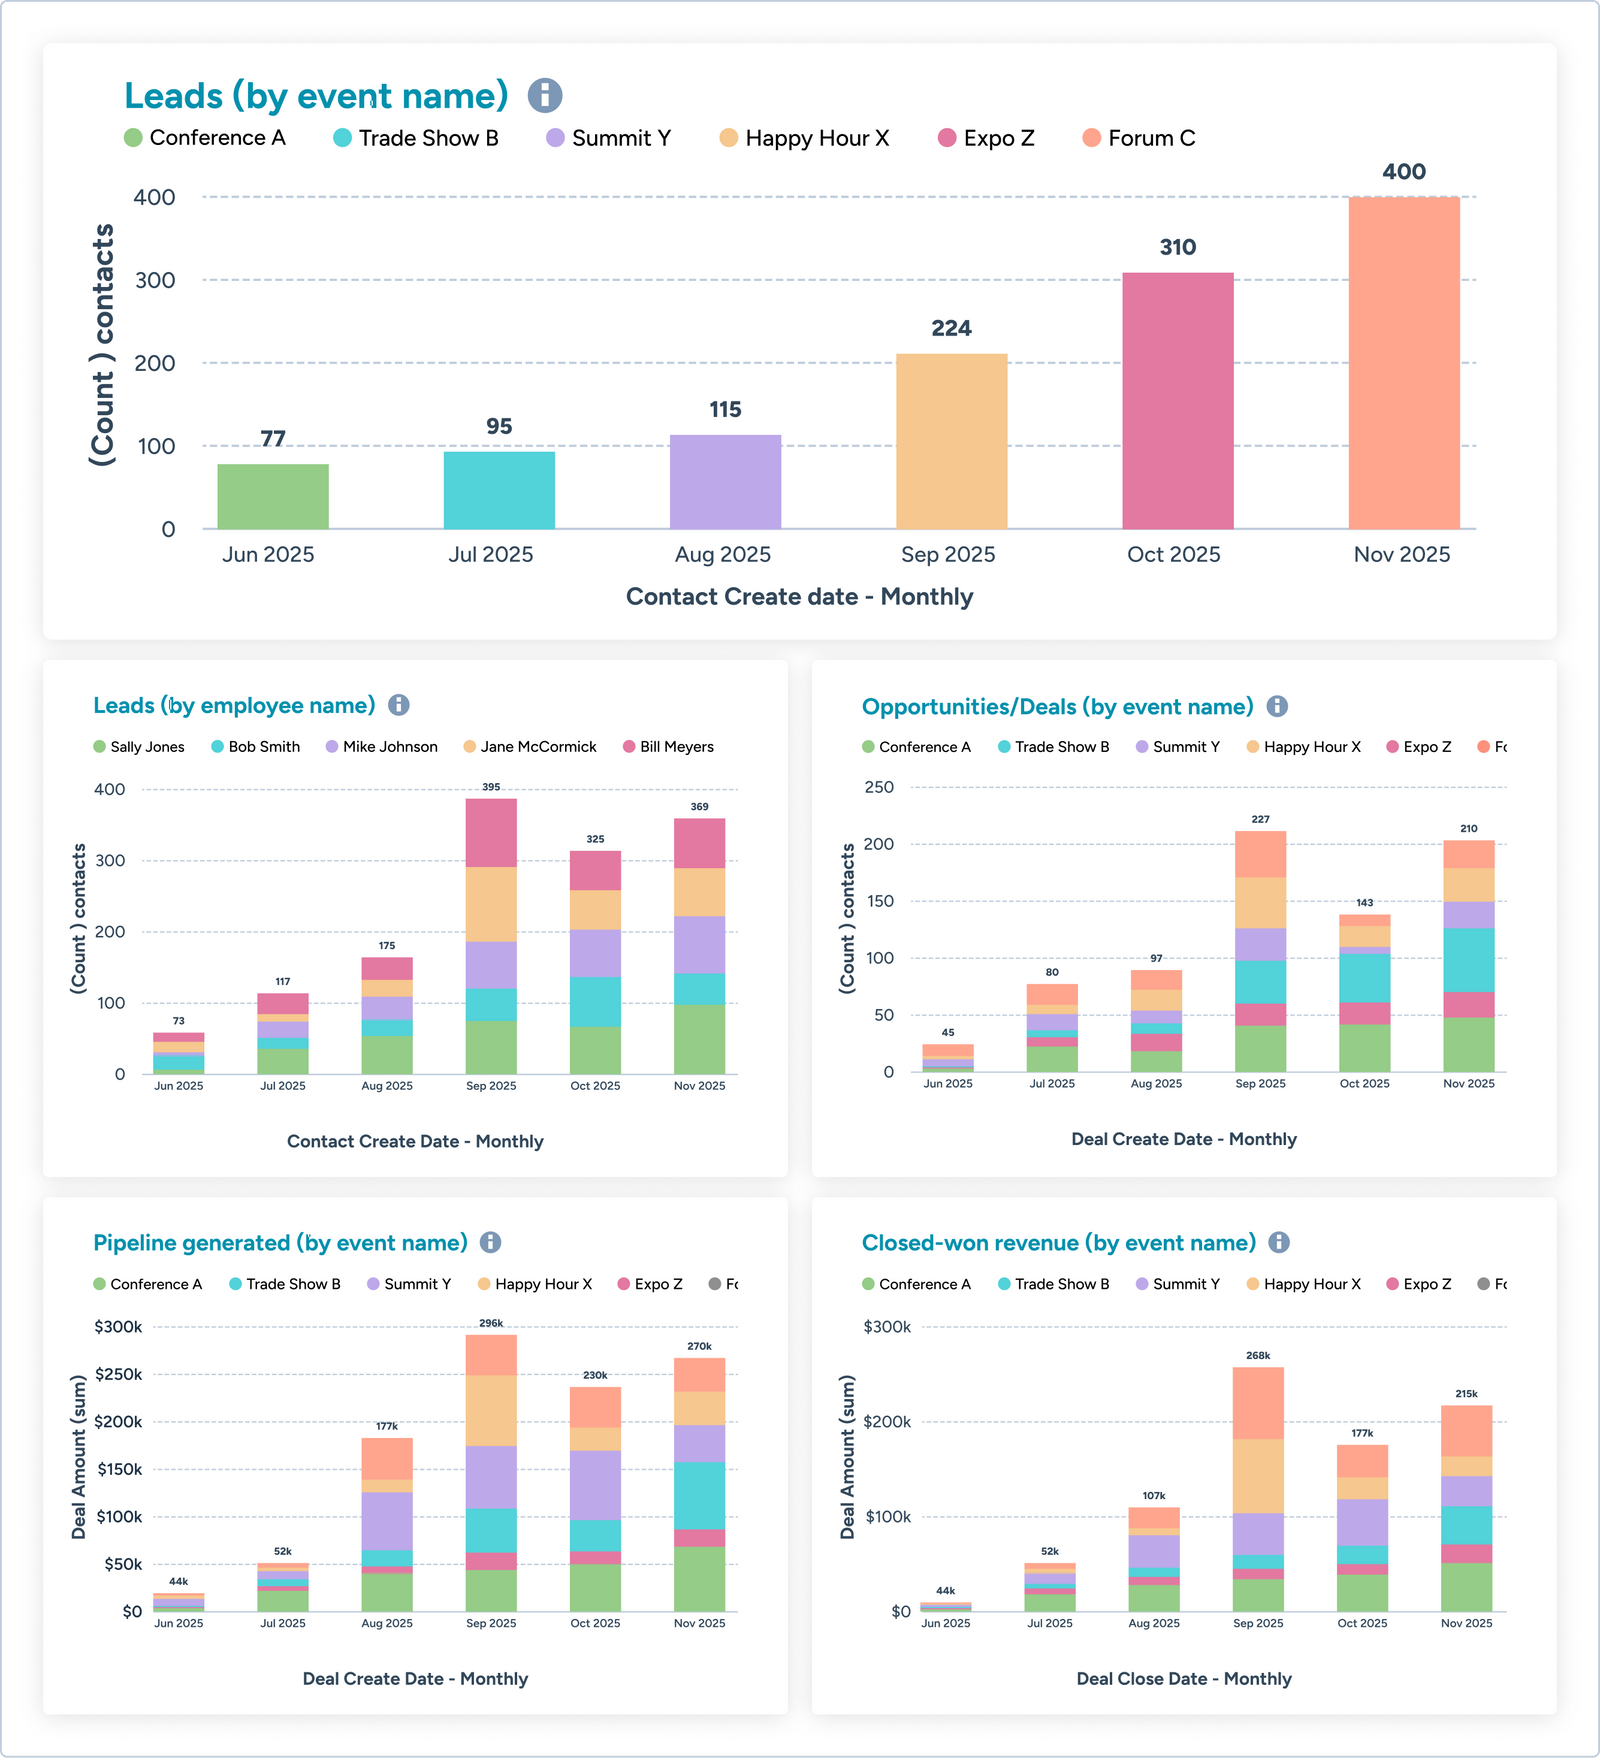Open info icon next to Leads (by employee name)
The height and width of the screenshot is (1758, 1600).
pyautogui.click(x=399, y=705)
